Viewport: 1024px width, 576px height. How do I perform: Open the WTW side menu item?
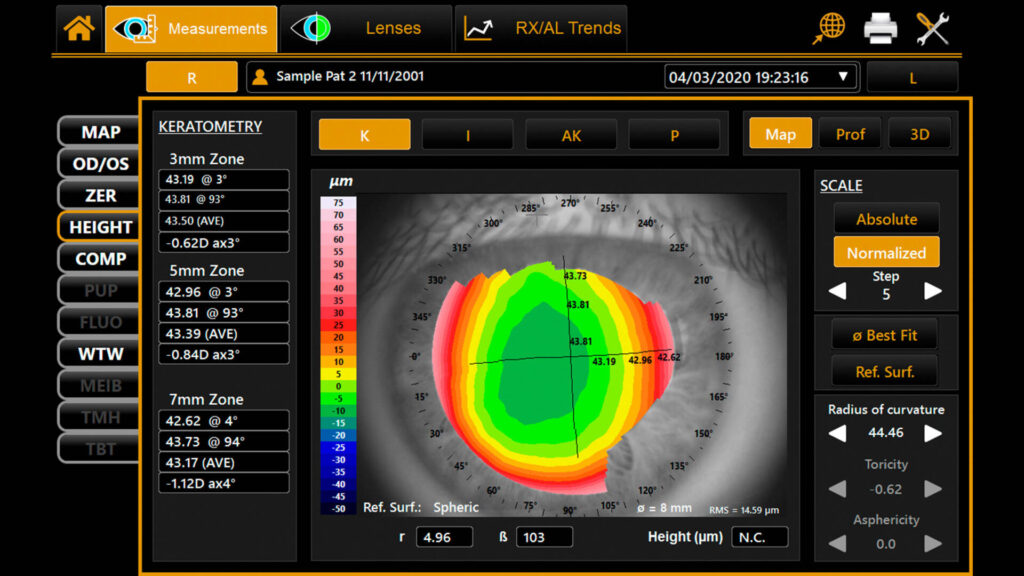(100, 354)
